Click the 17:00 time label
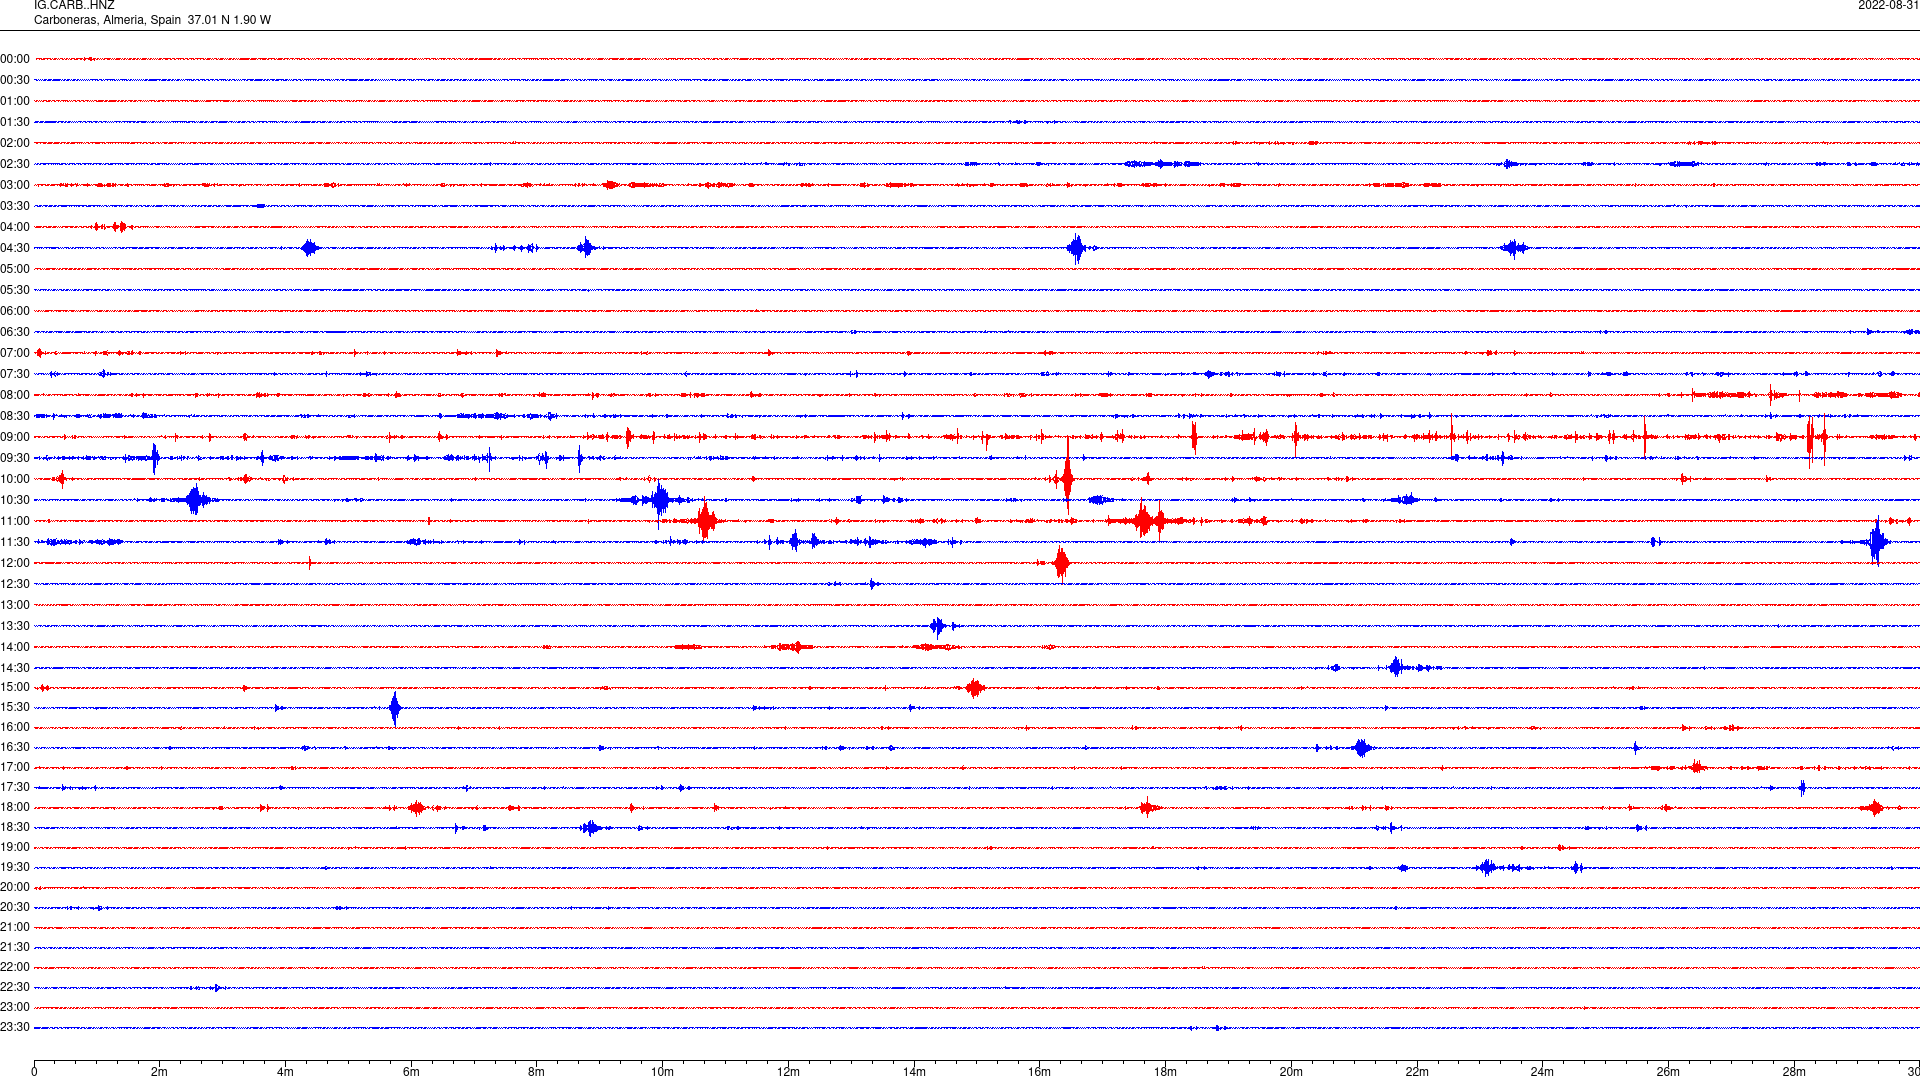 [15, 767]
